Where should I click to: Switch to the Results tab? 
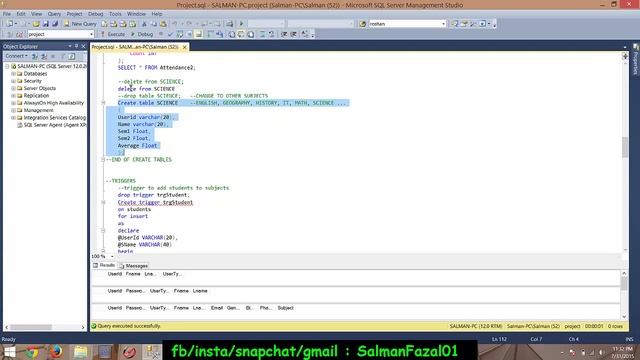(x=104, y=265)
